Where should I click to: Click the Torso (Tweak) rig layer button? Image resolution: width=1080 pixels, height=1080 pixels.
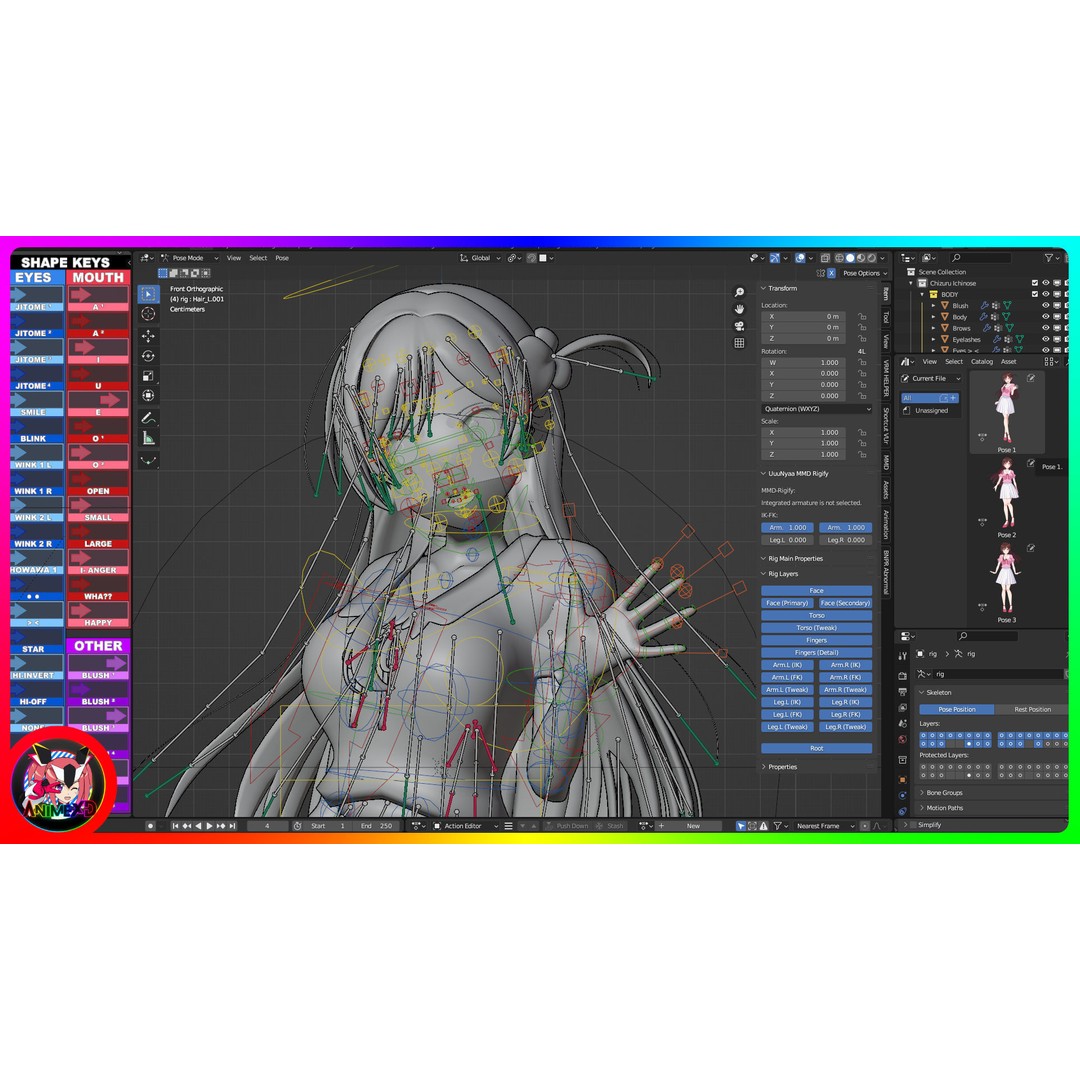[x=816, y=628]
